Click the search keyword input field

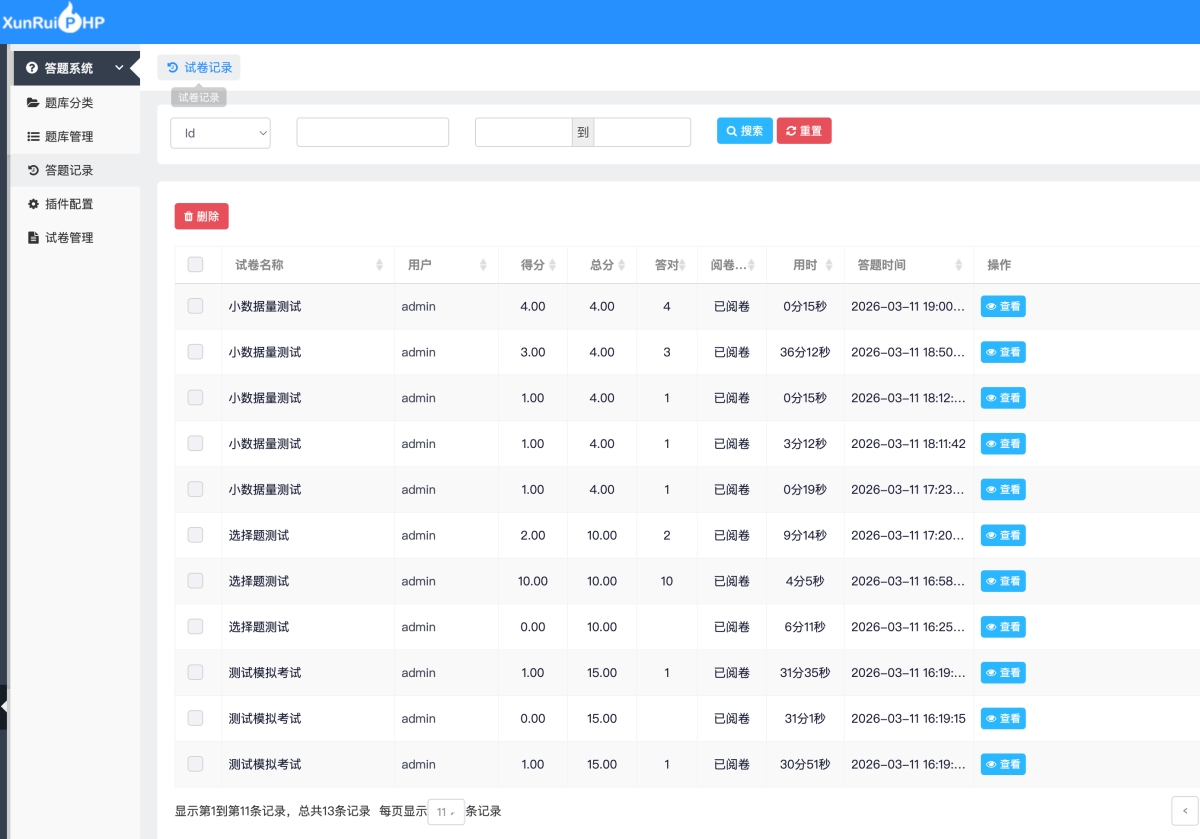pyautogui.click(x=372, y=132)
